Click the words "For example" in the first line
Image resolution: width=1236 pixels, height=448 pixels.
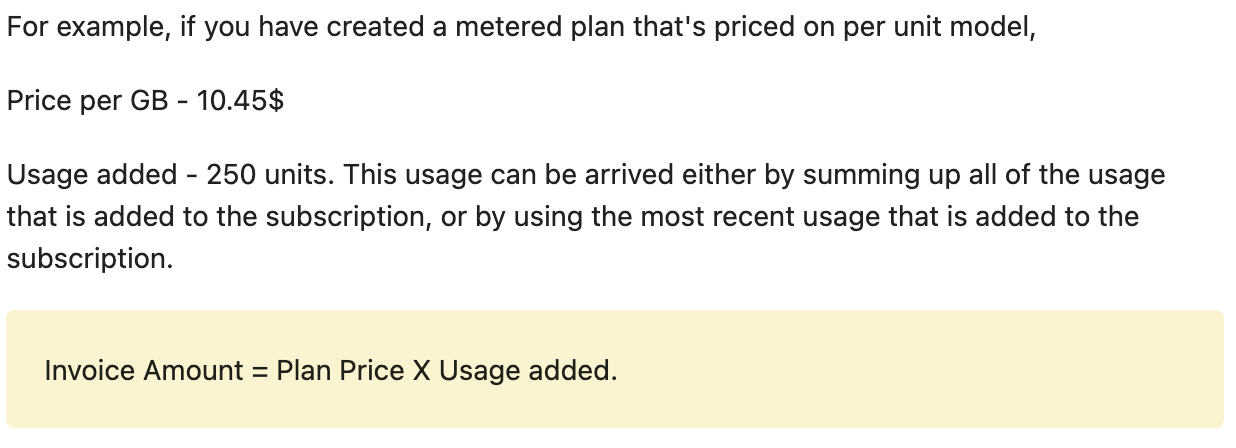[x=86, y=27]
